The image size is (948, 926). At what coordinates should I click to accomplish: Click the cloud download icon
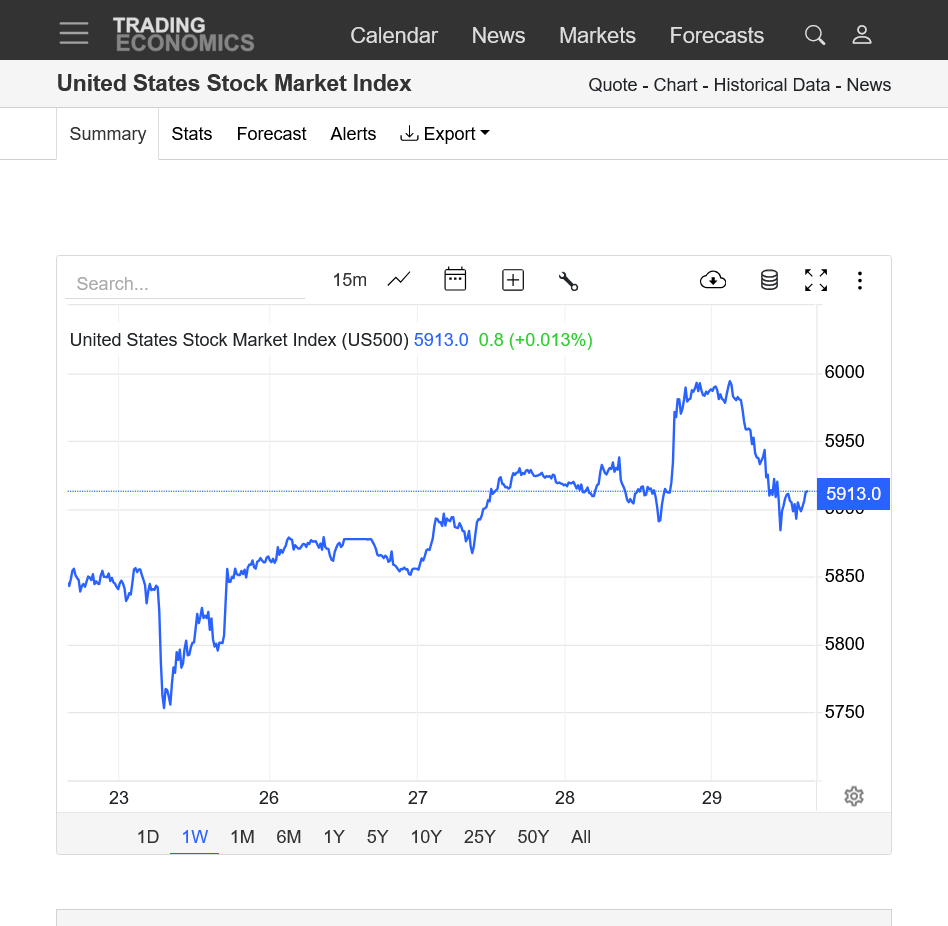pyautogui.click(x=713, y=280)
